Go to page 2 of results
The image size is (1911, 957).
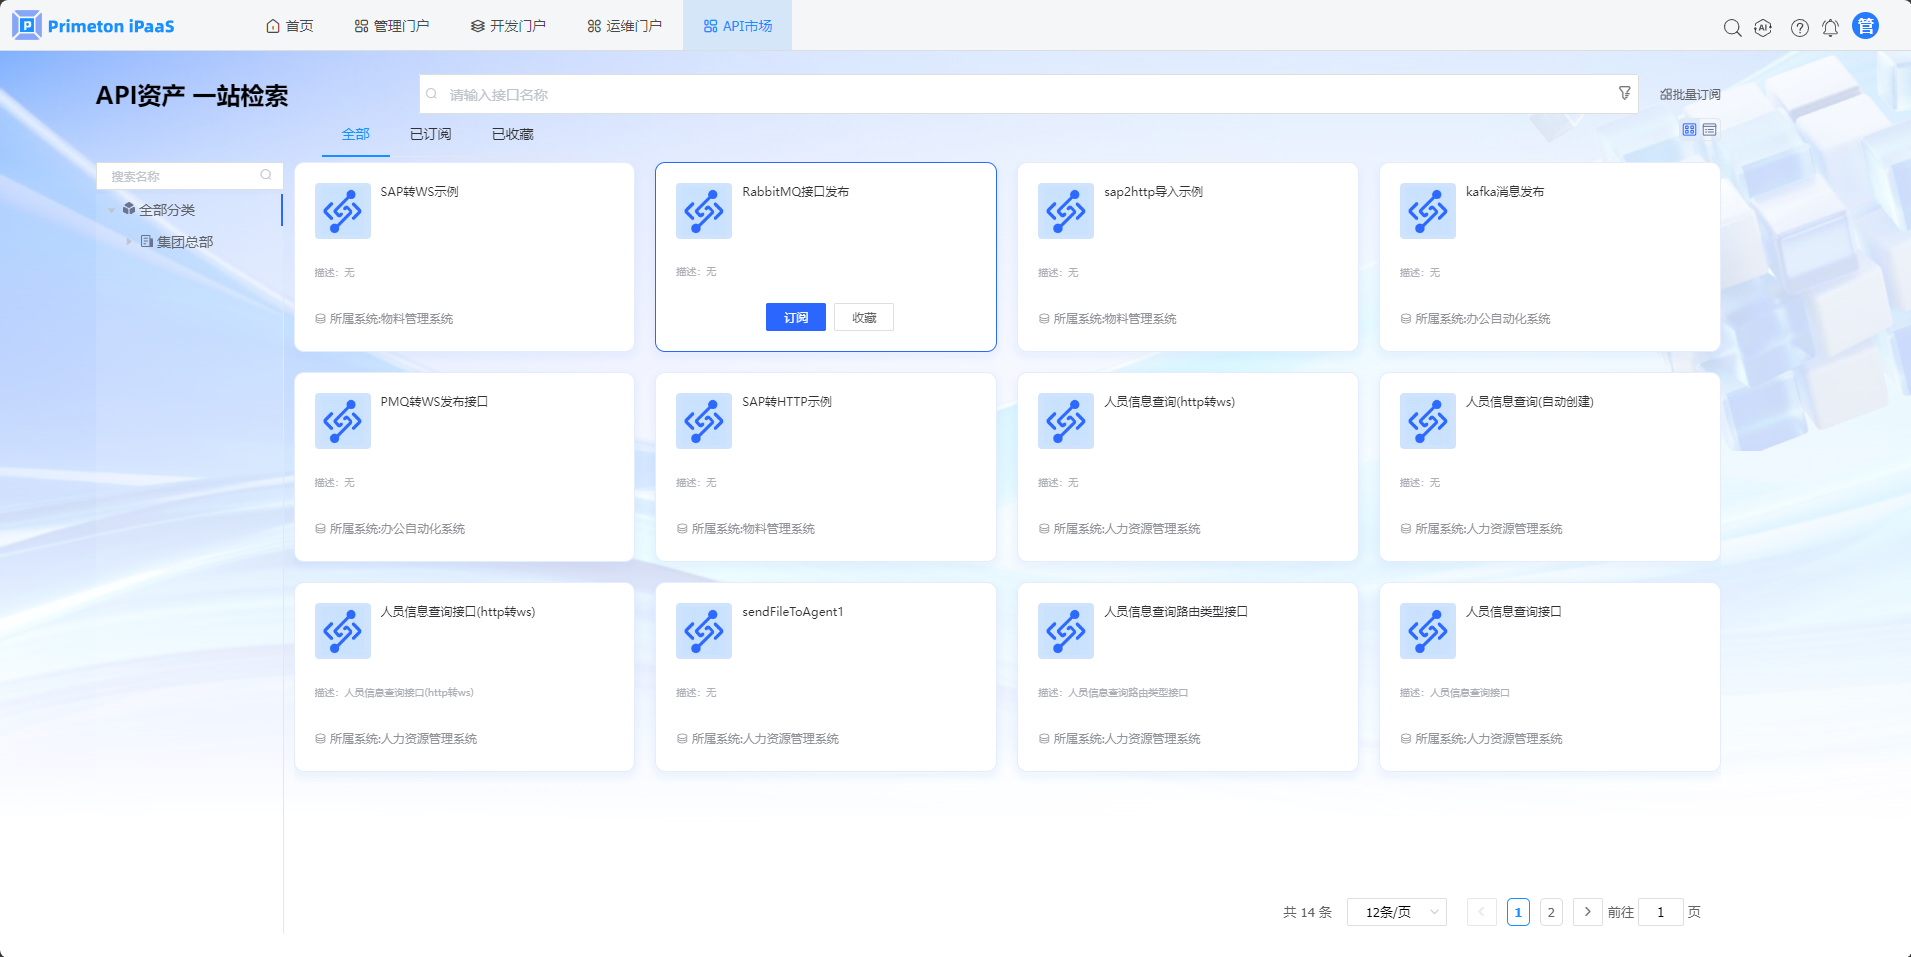(1551, 912)
